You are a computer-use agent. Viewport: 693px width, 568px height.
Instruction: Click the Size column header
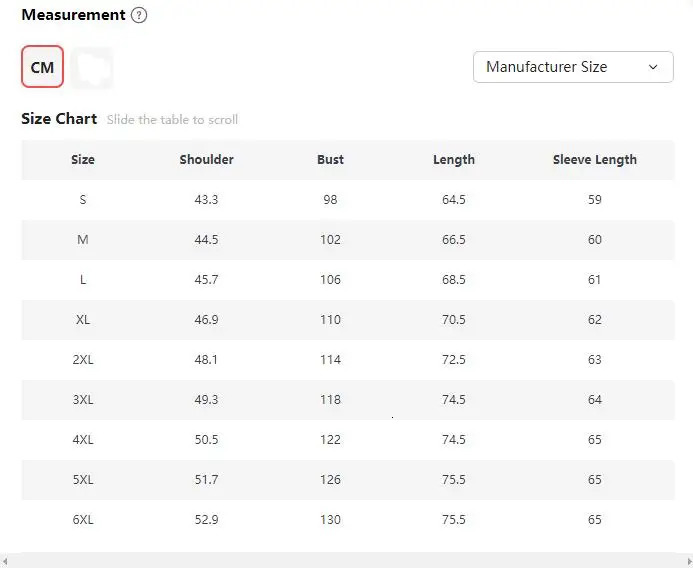pos(83,160)
